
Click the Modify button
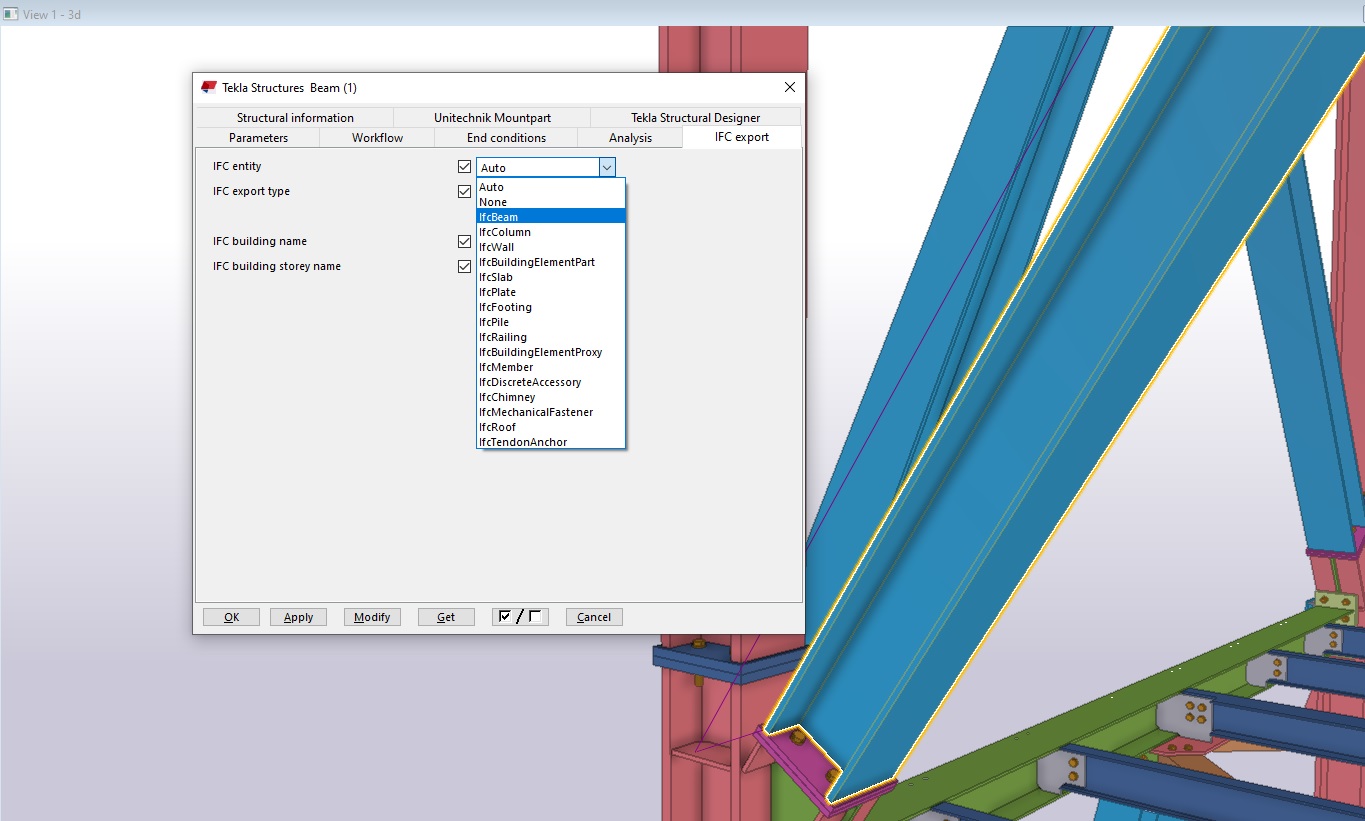tap(372, 617)
